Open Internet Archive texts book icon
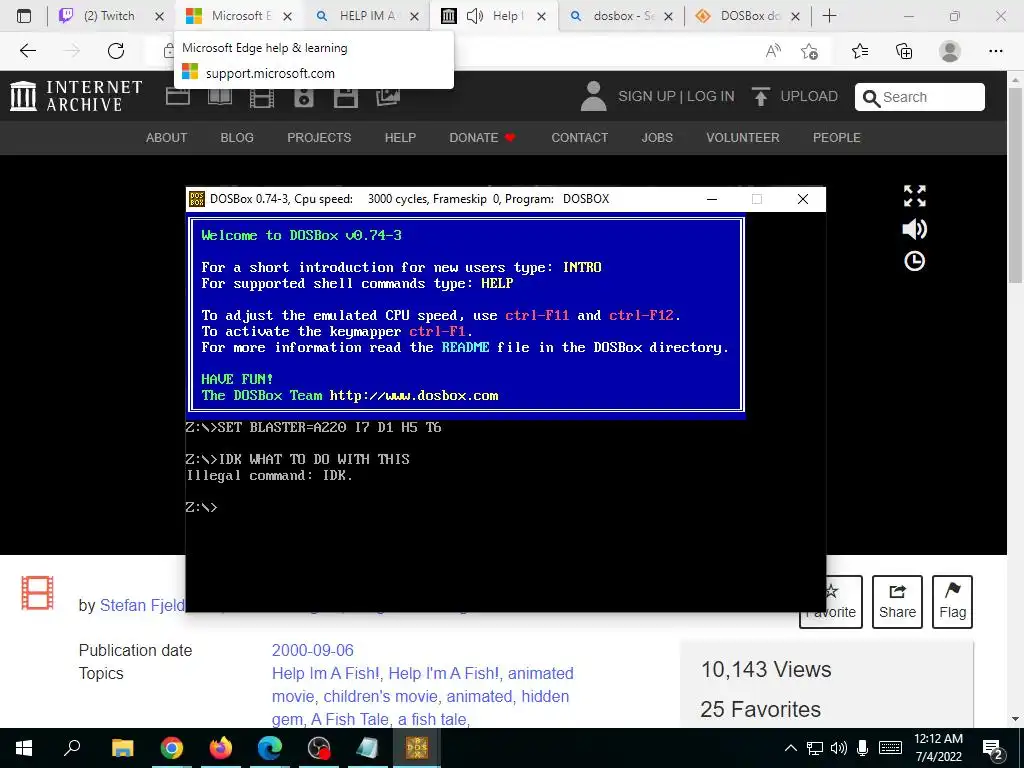Viewport: 1024px width, 768px height. pyautogui.click(x=219, y=97)
